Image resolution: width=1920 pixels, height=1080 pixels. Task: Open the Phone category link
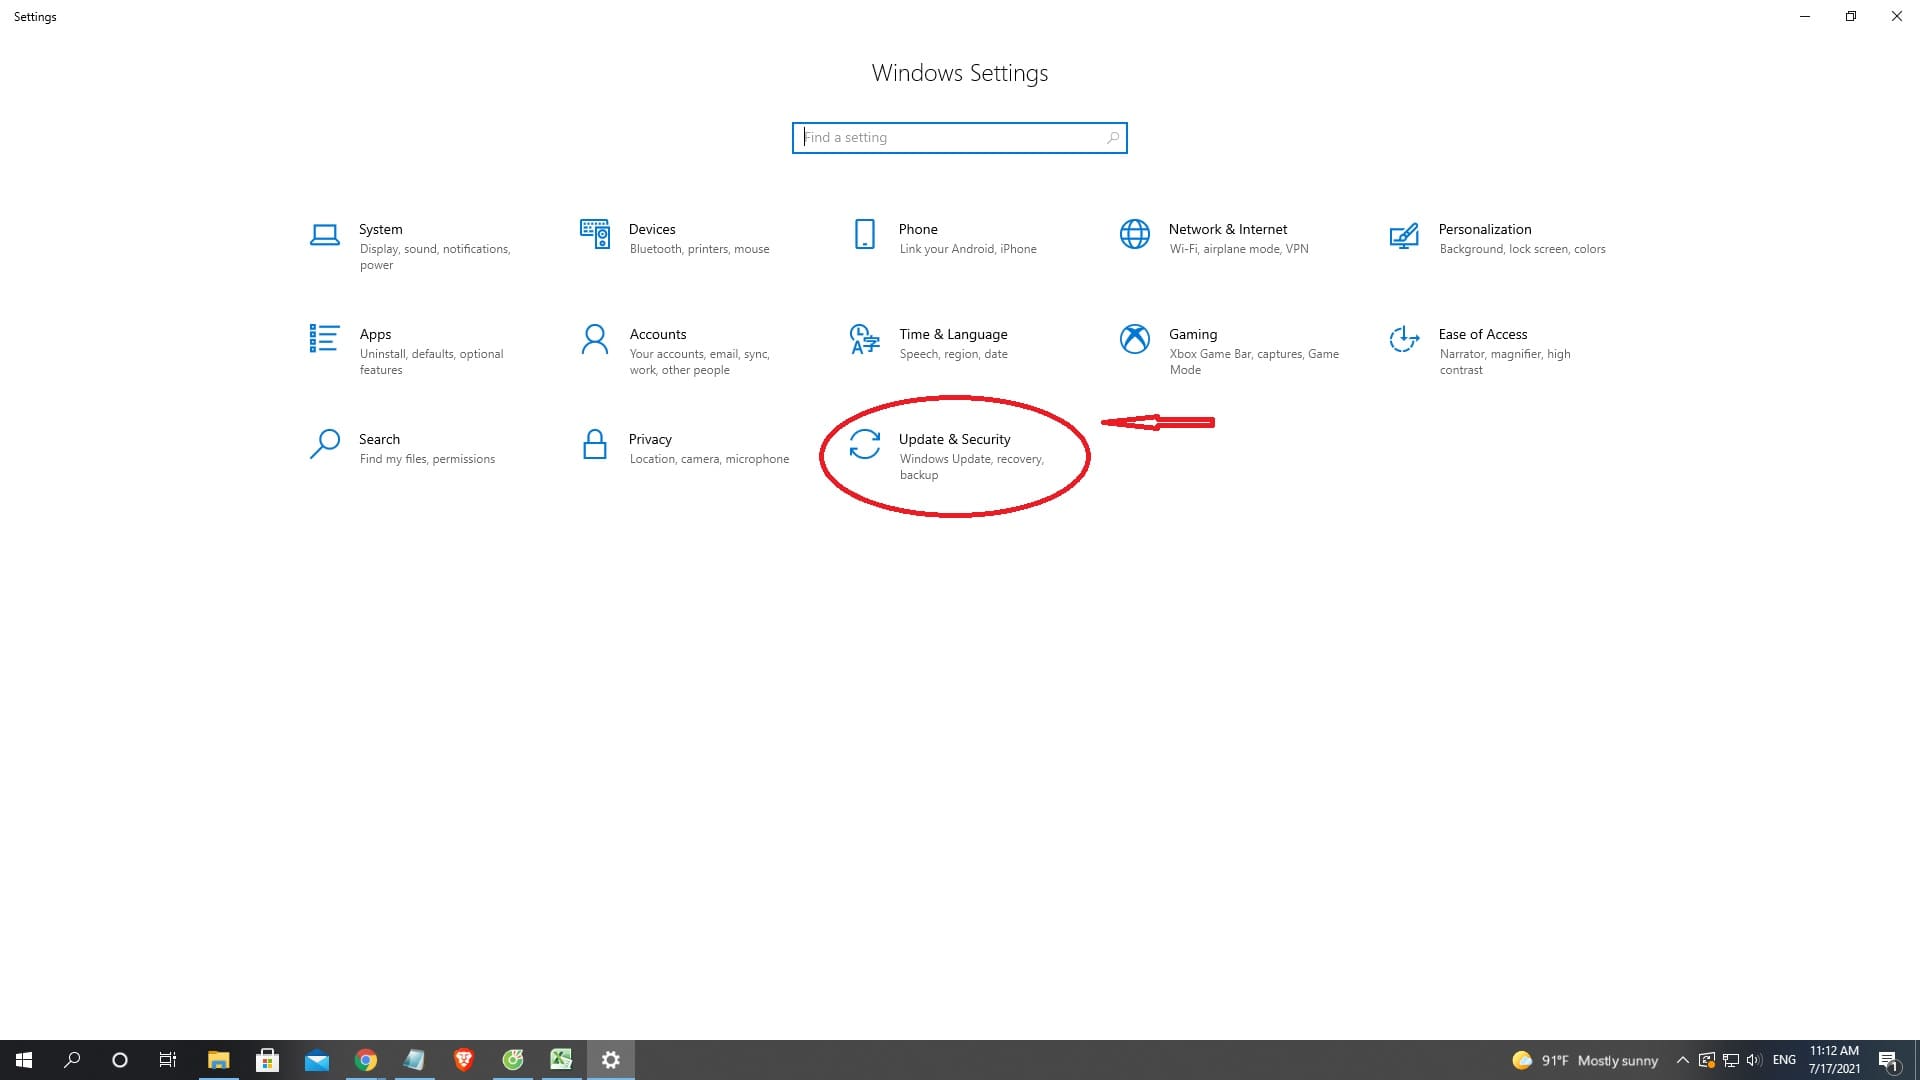coord(918,230)
